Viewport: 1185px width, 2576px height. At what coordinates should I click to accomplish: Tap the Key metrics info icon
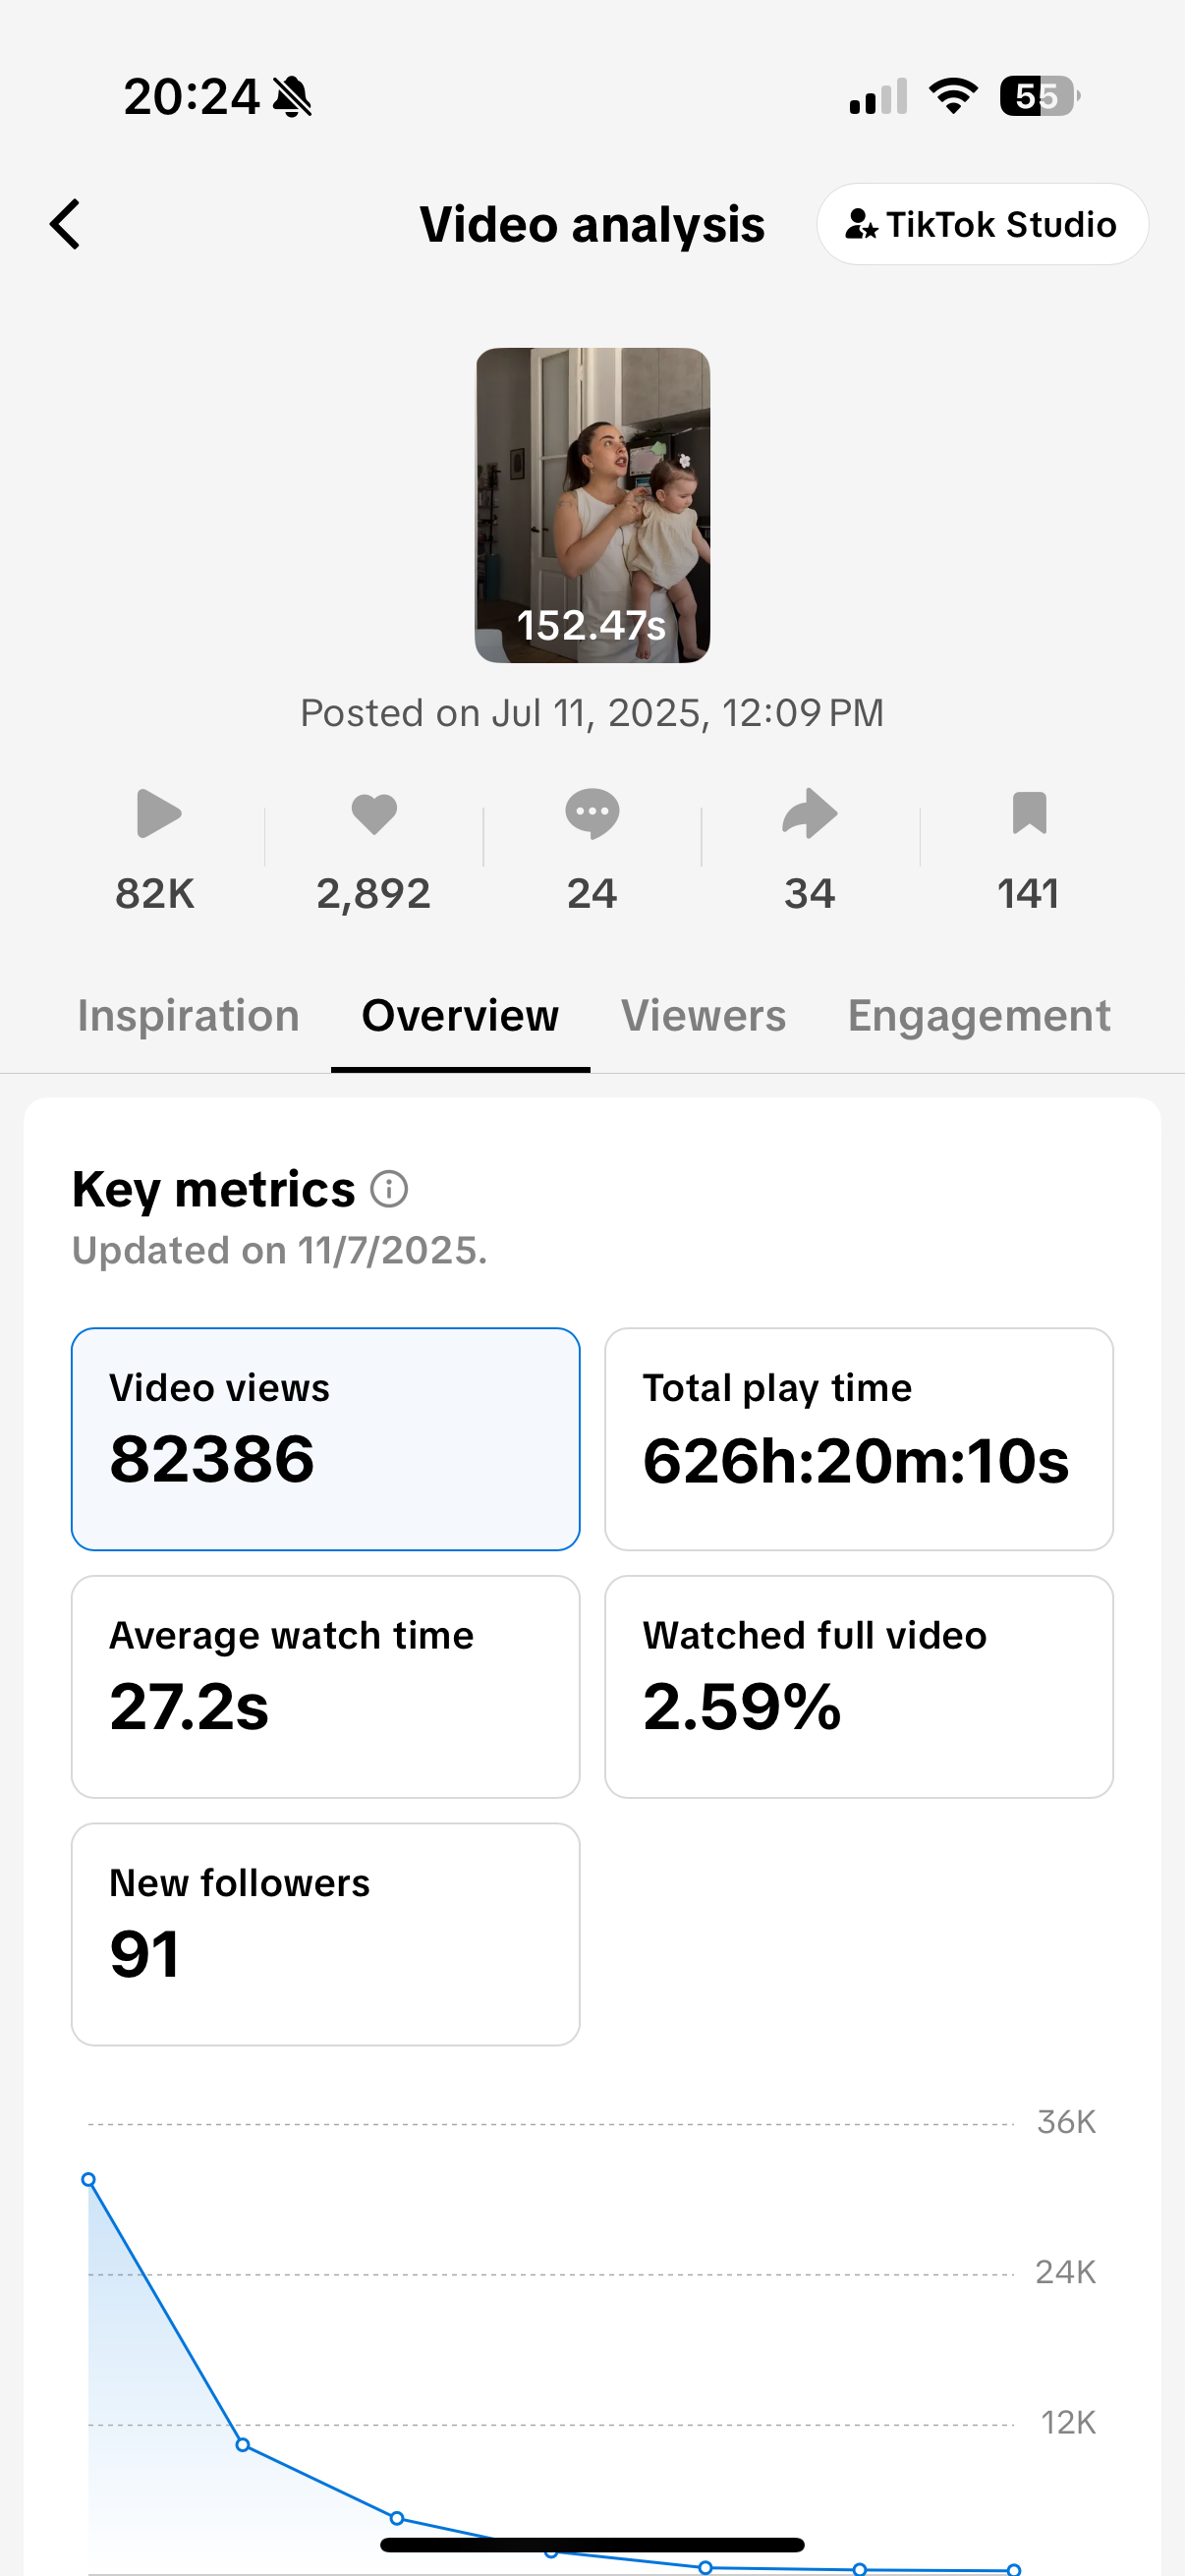389,1190
